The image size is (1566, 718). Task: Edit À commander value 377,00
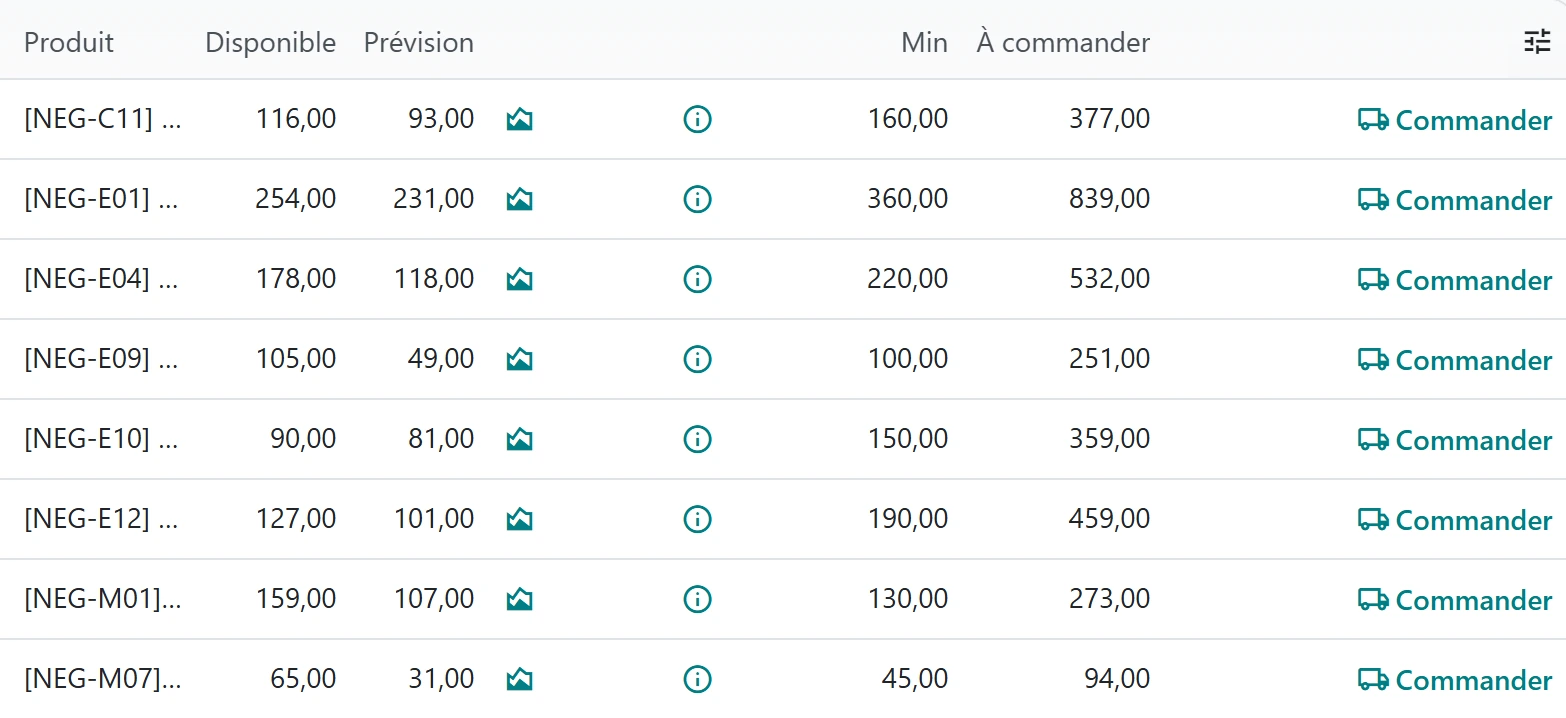(x=1109, y=119)
